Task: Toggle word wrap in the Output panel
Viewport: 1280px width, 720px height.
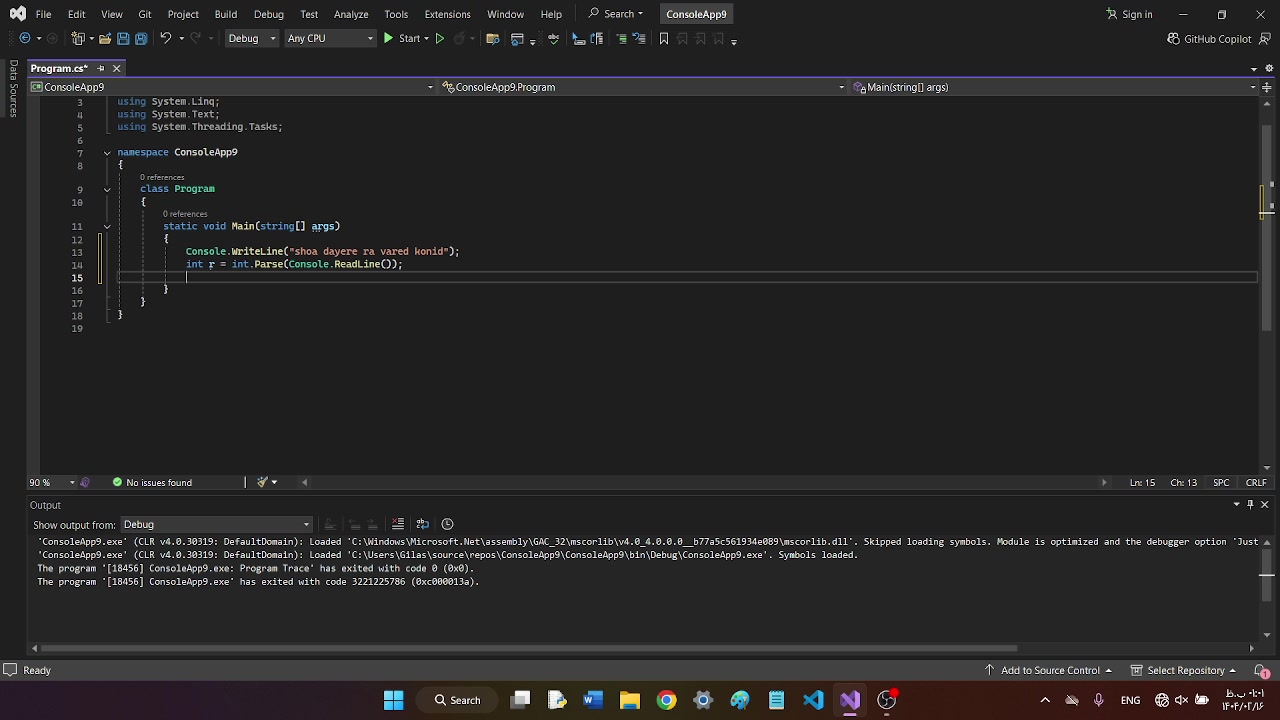Action: (x=422, y=524)
